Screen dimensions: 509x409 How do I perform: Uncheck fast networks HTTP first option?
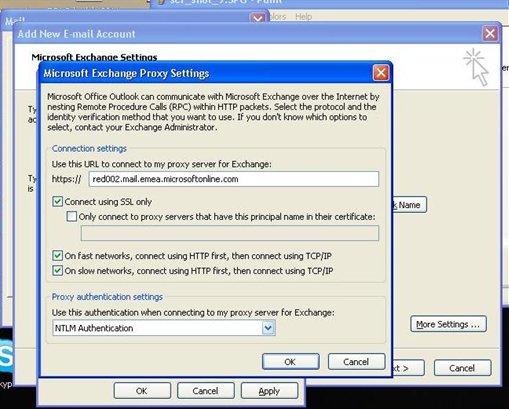pos(57,256)
